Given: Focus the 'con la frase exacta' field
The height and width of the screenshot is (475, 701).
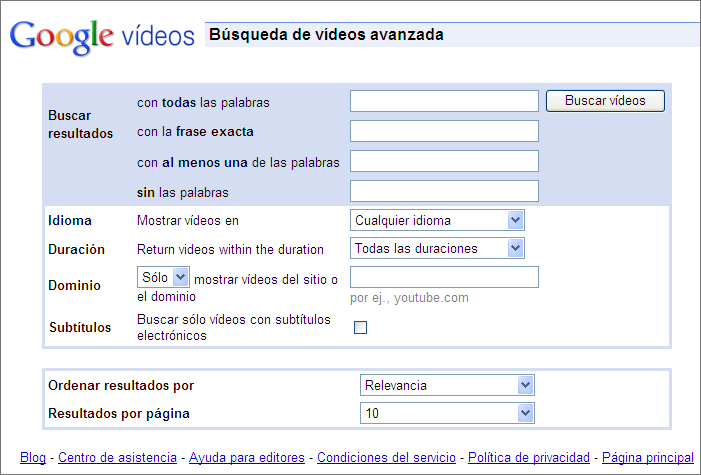Looking at the screenshot, I should click(x=444, y=131).
